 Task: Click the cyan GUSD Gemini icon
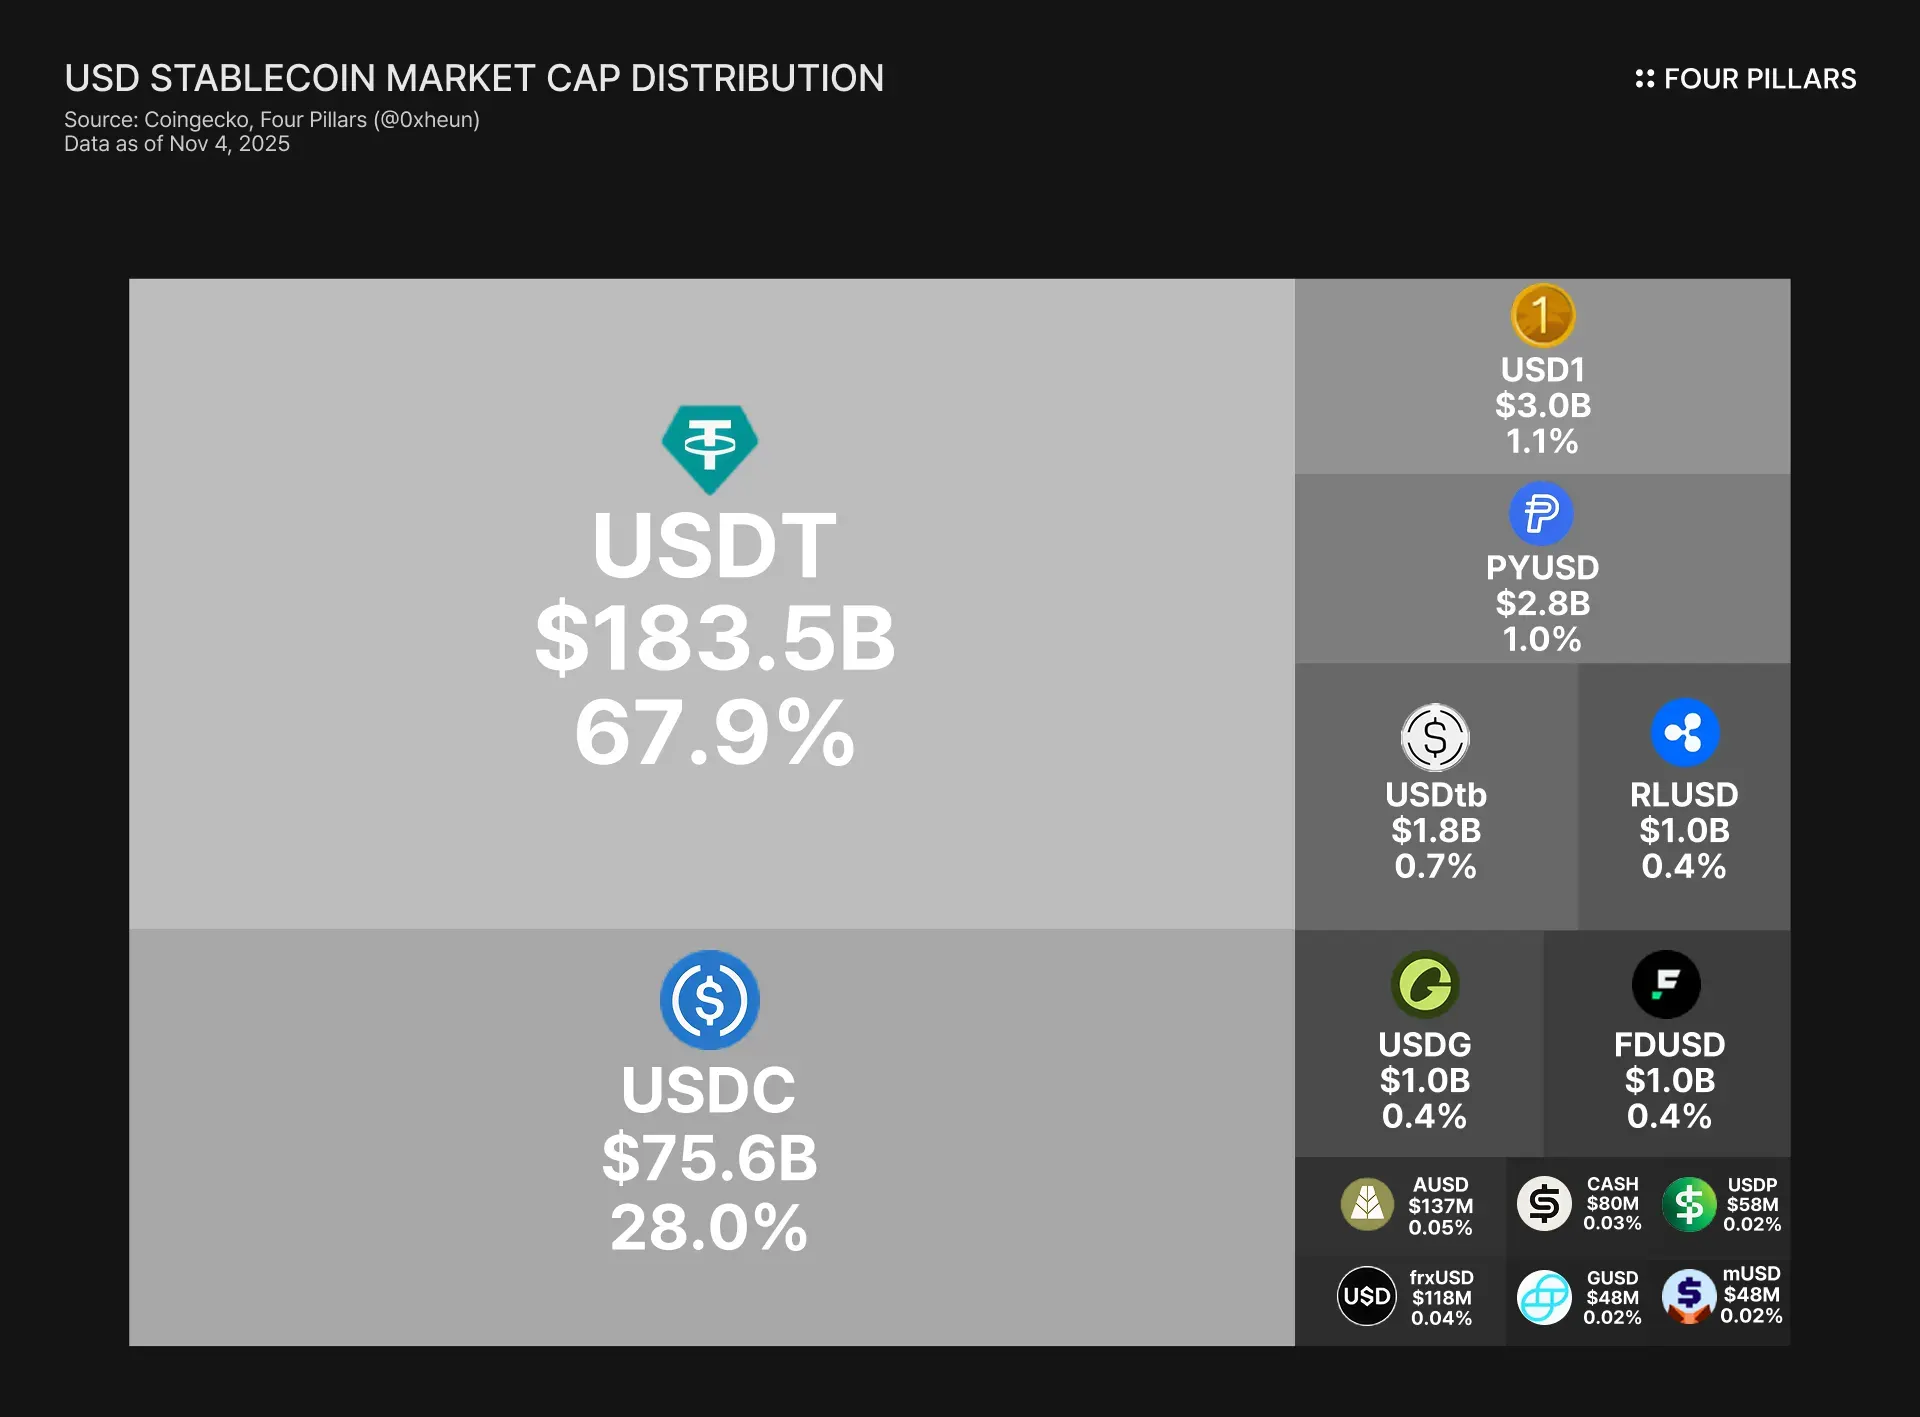point(1544,1297)
